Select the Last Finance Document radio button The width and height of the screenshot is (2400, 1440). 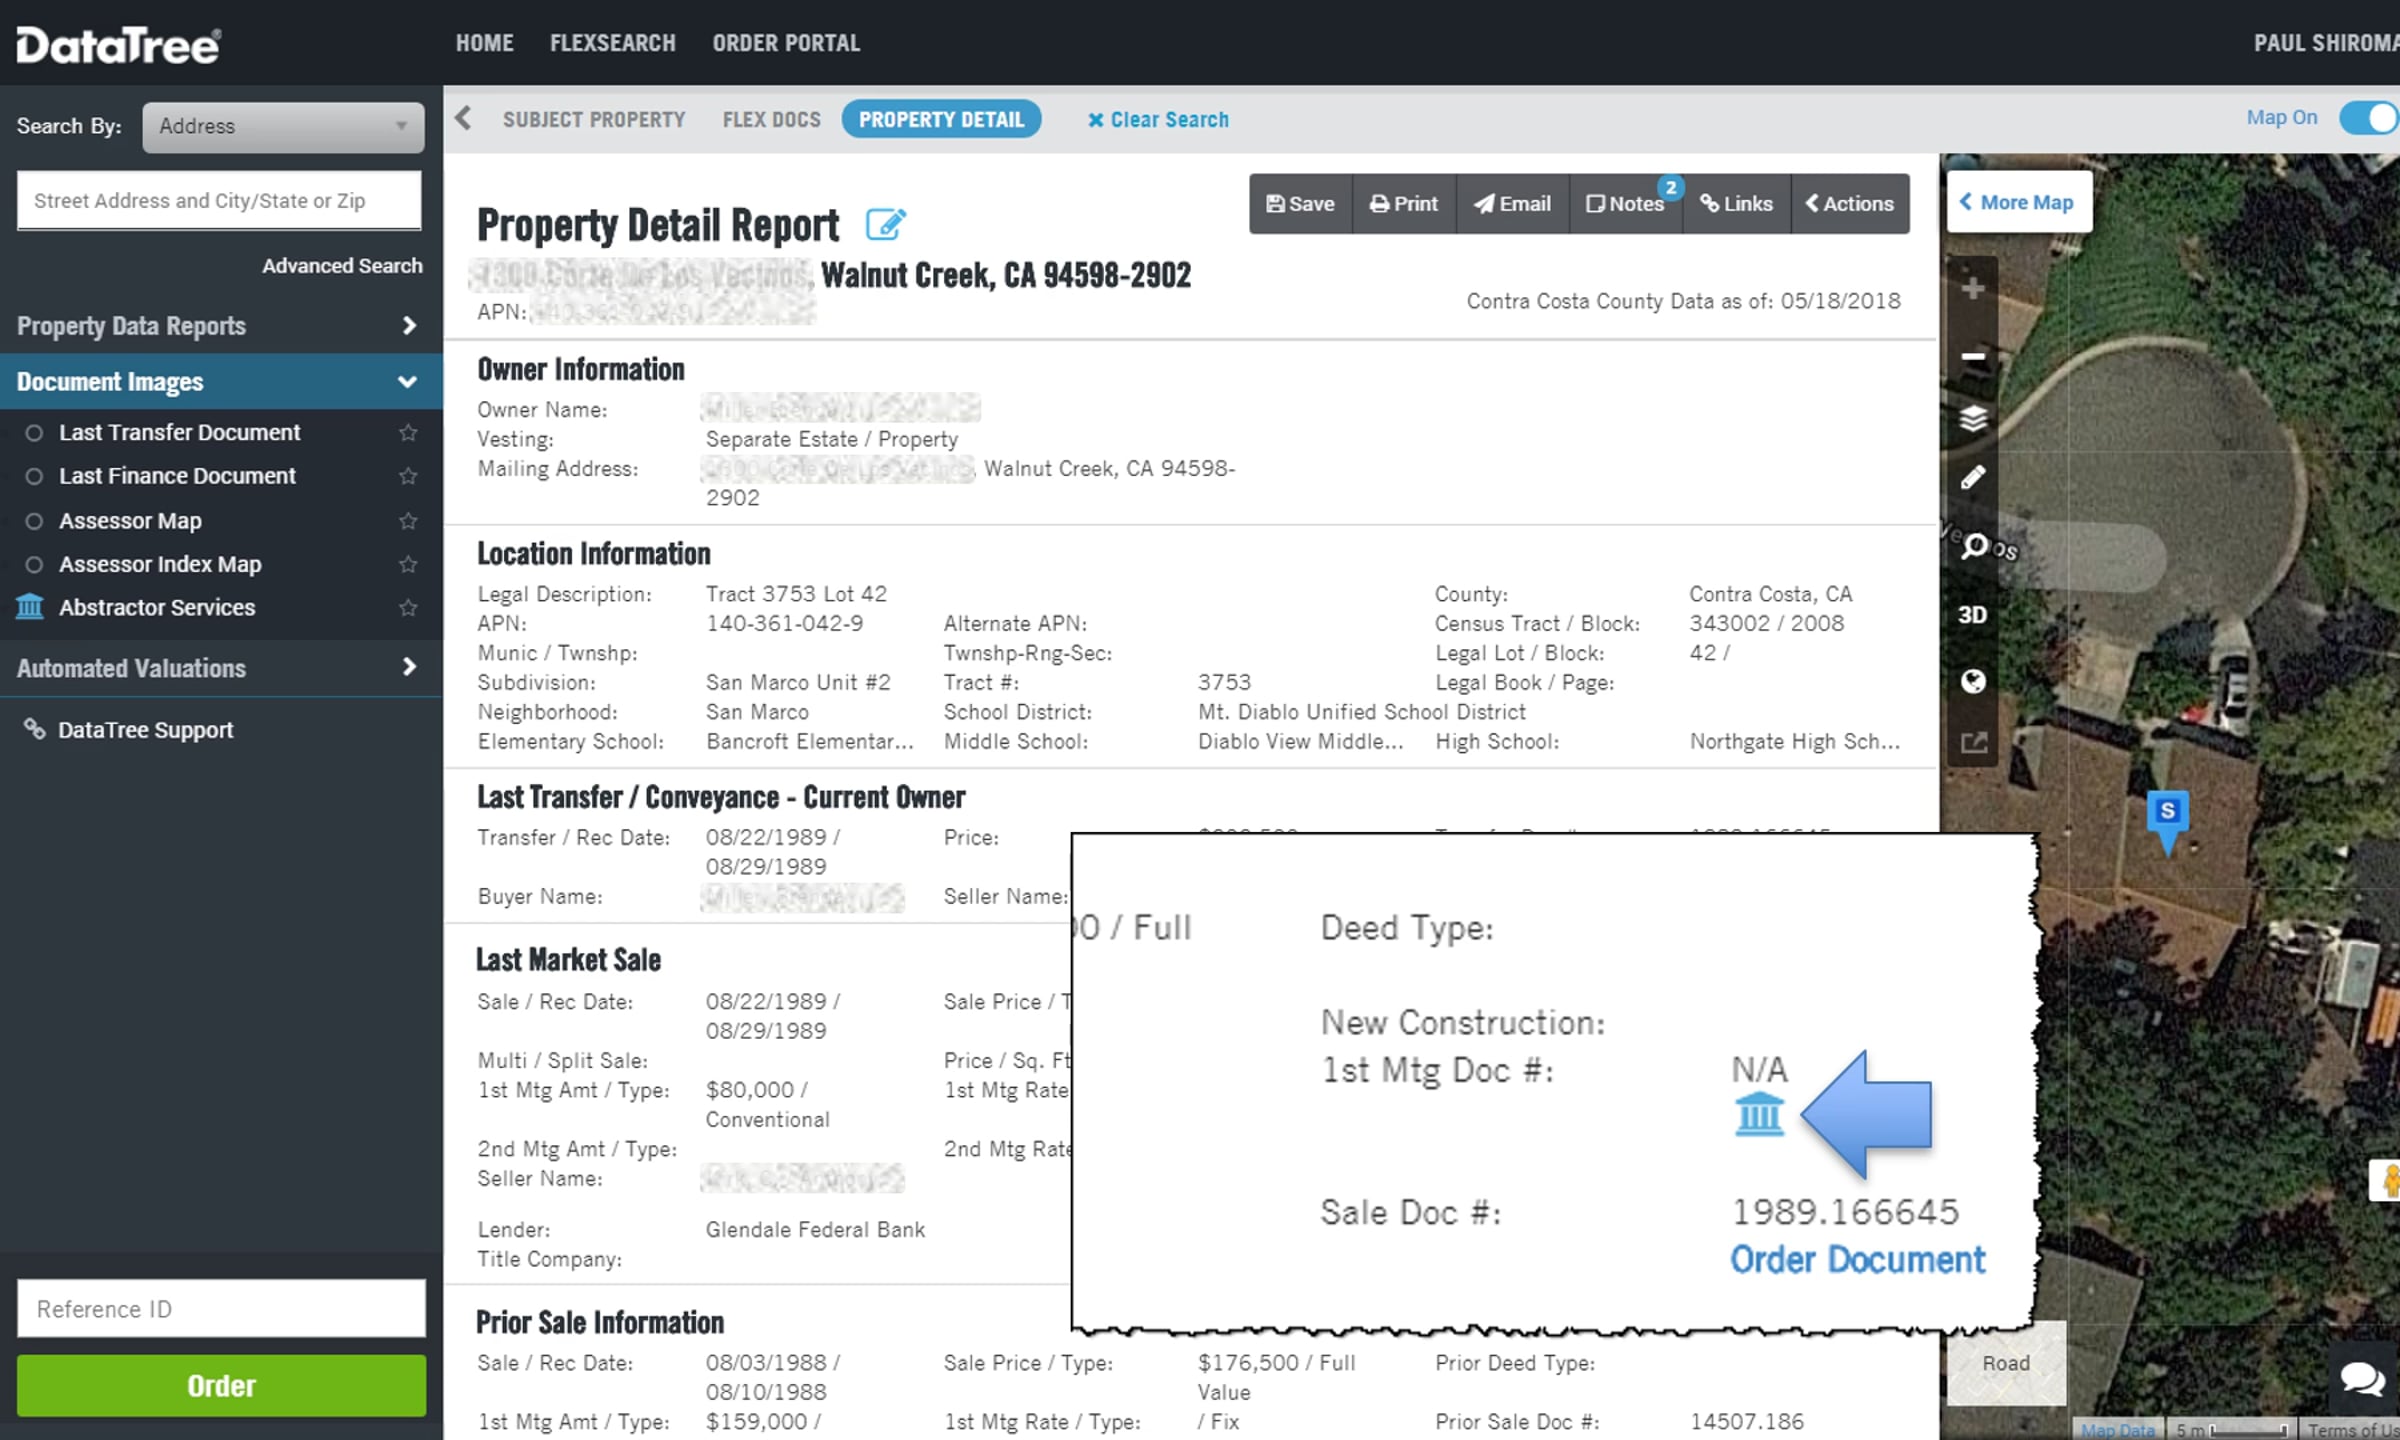pos(34,476)
